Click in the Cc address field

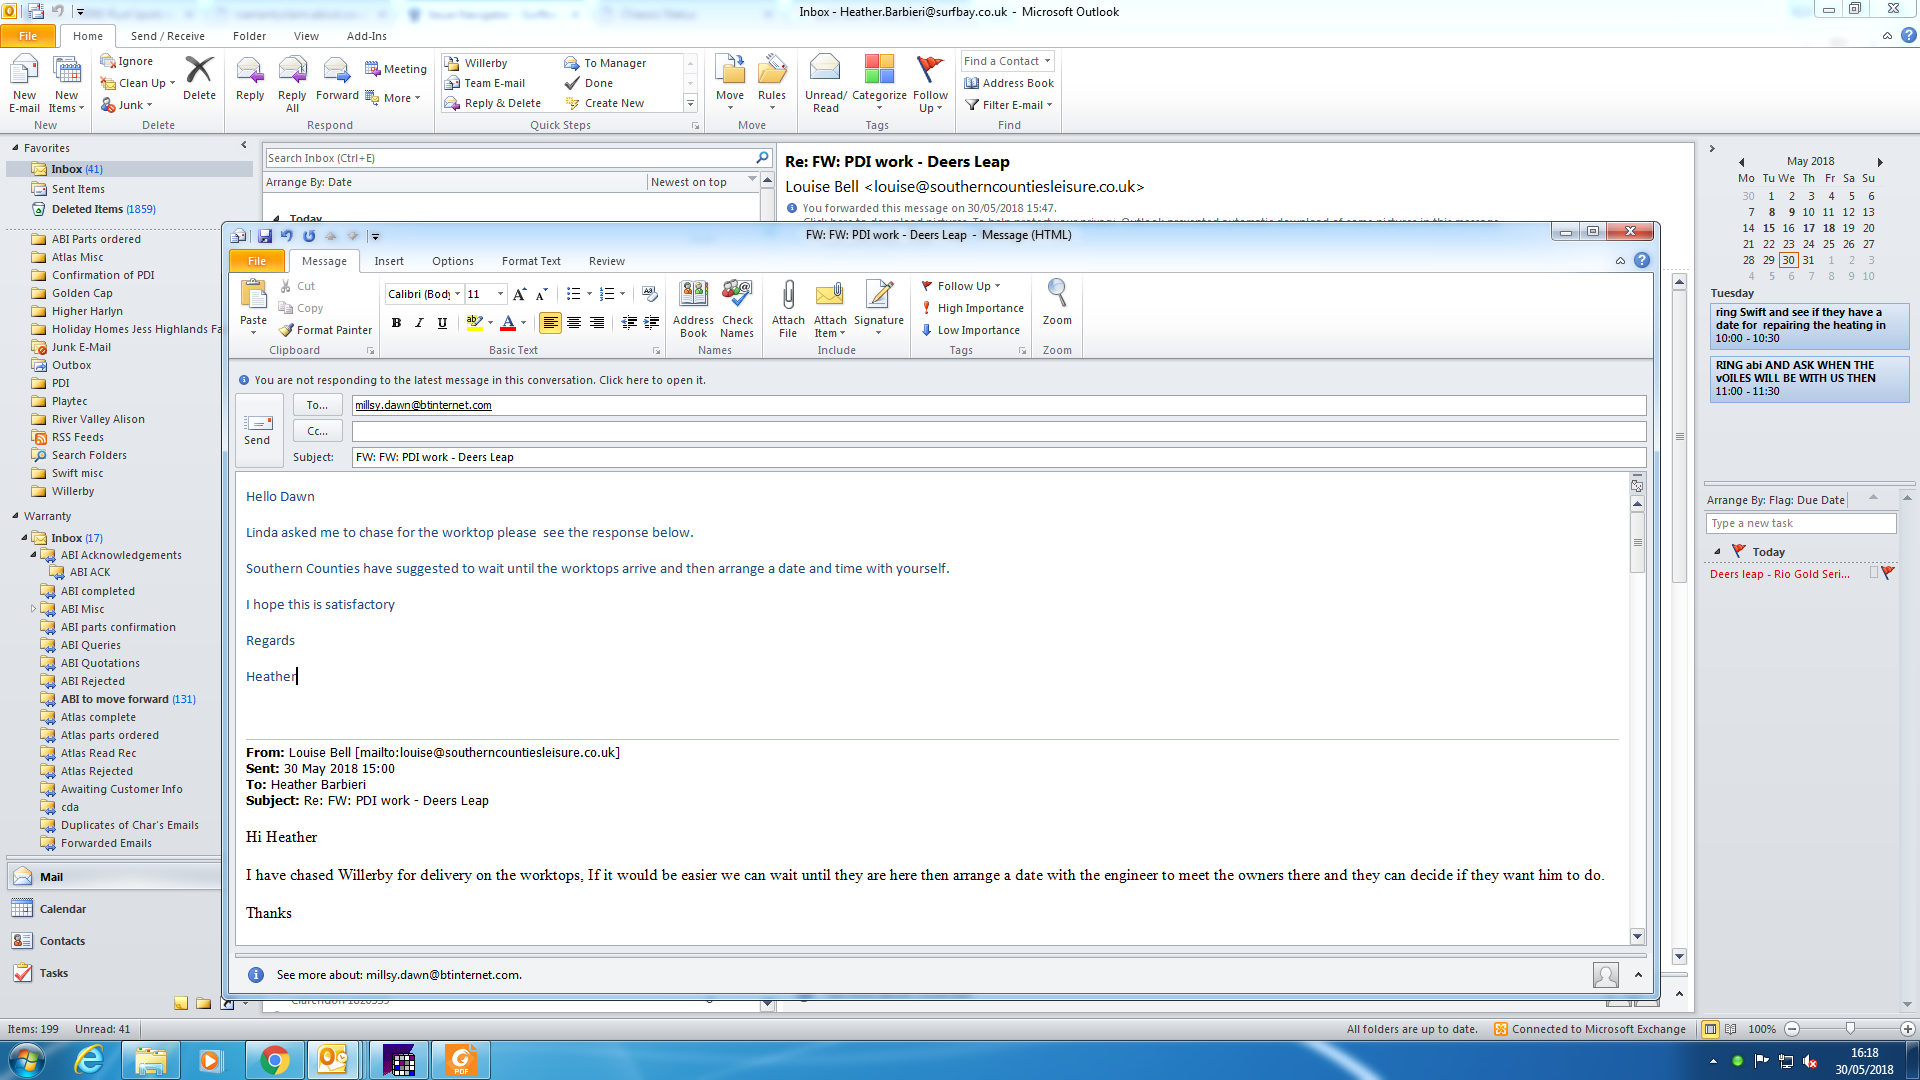(998, 431)
